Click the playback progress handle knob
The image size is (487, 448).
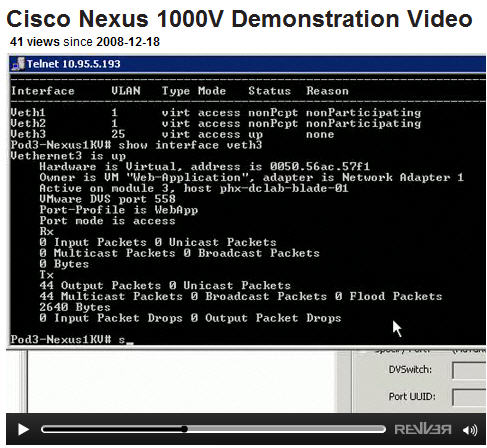pyautogui.click(x=184, y=429)
